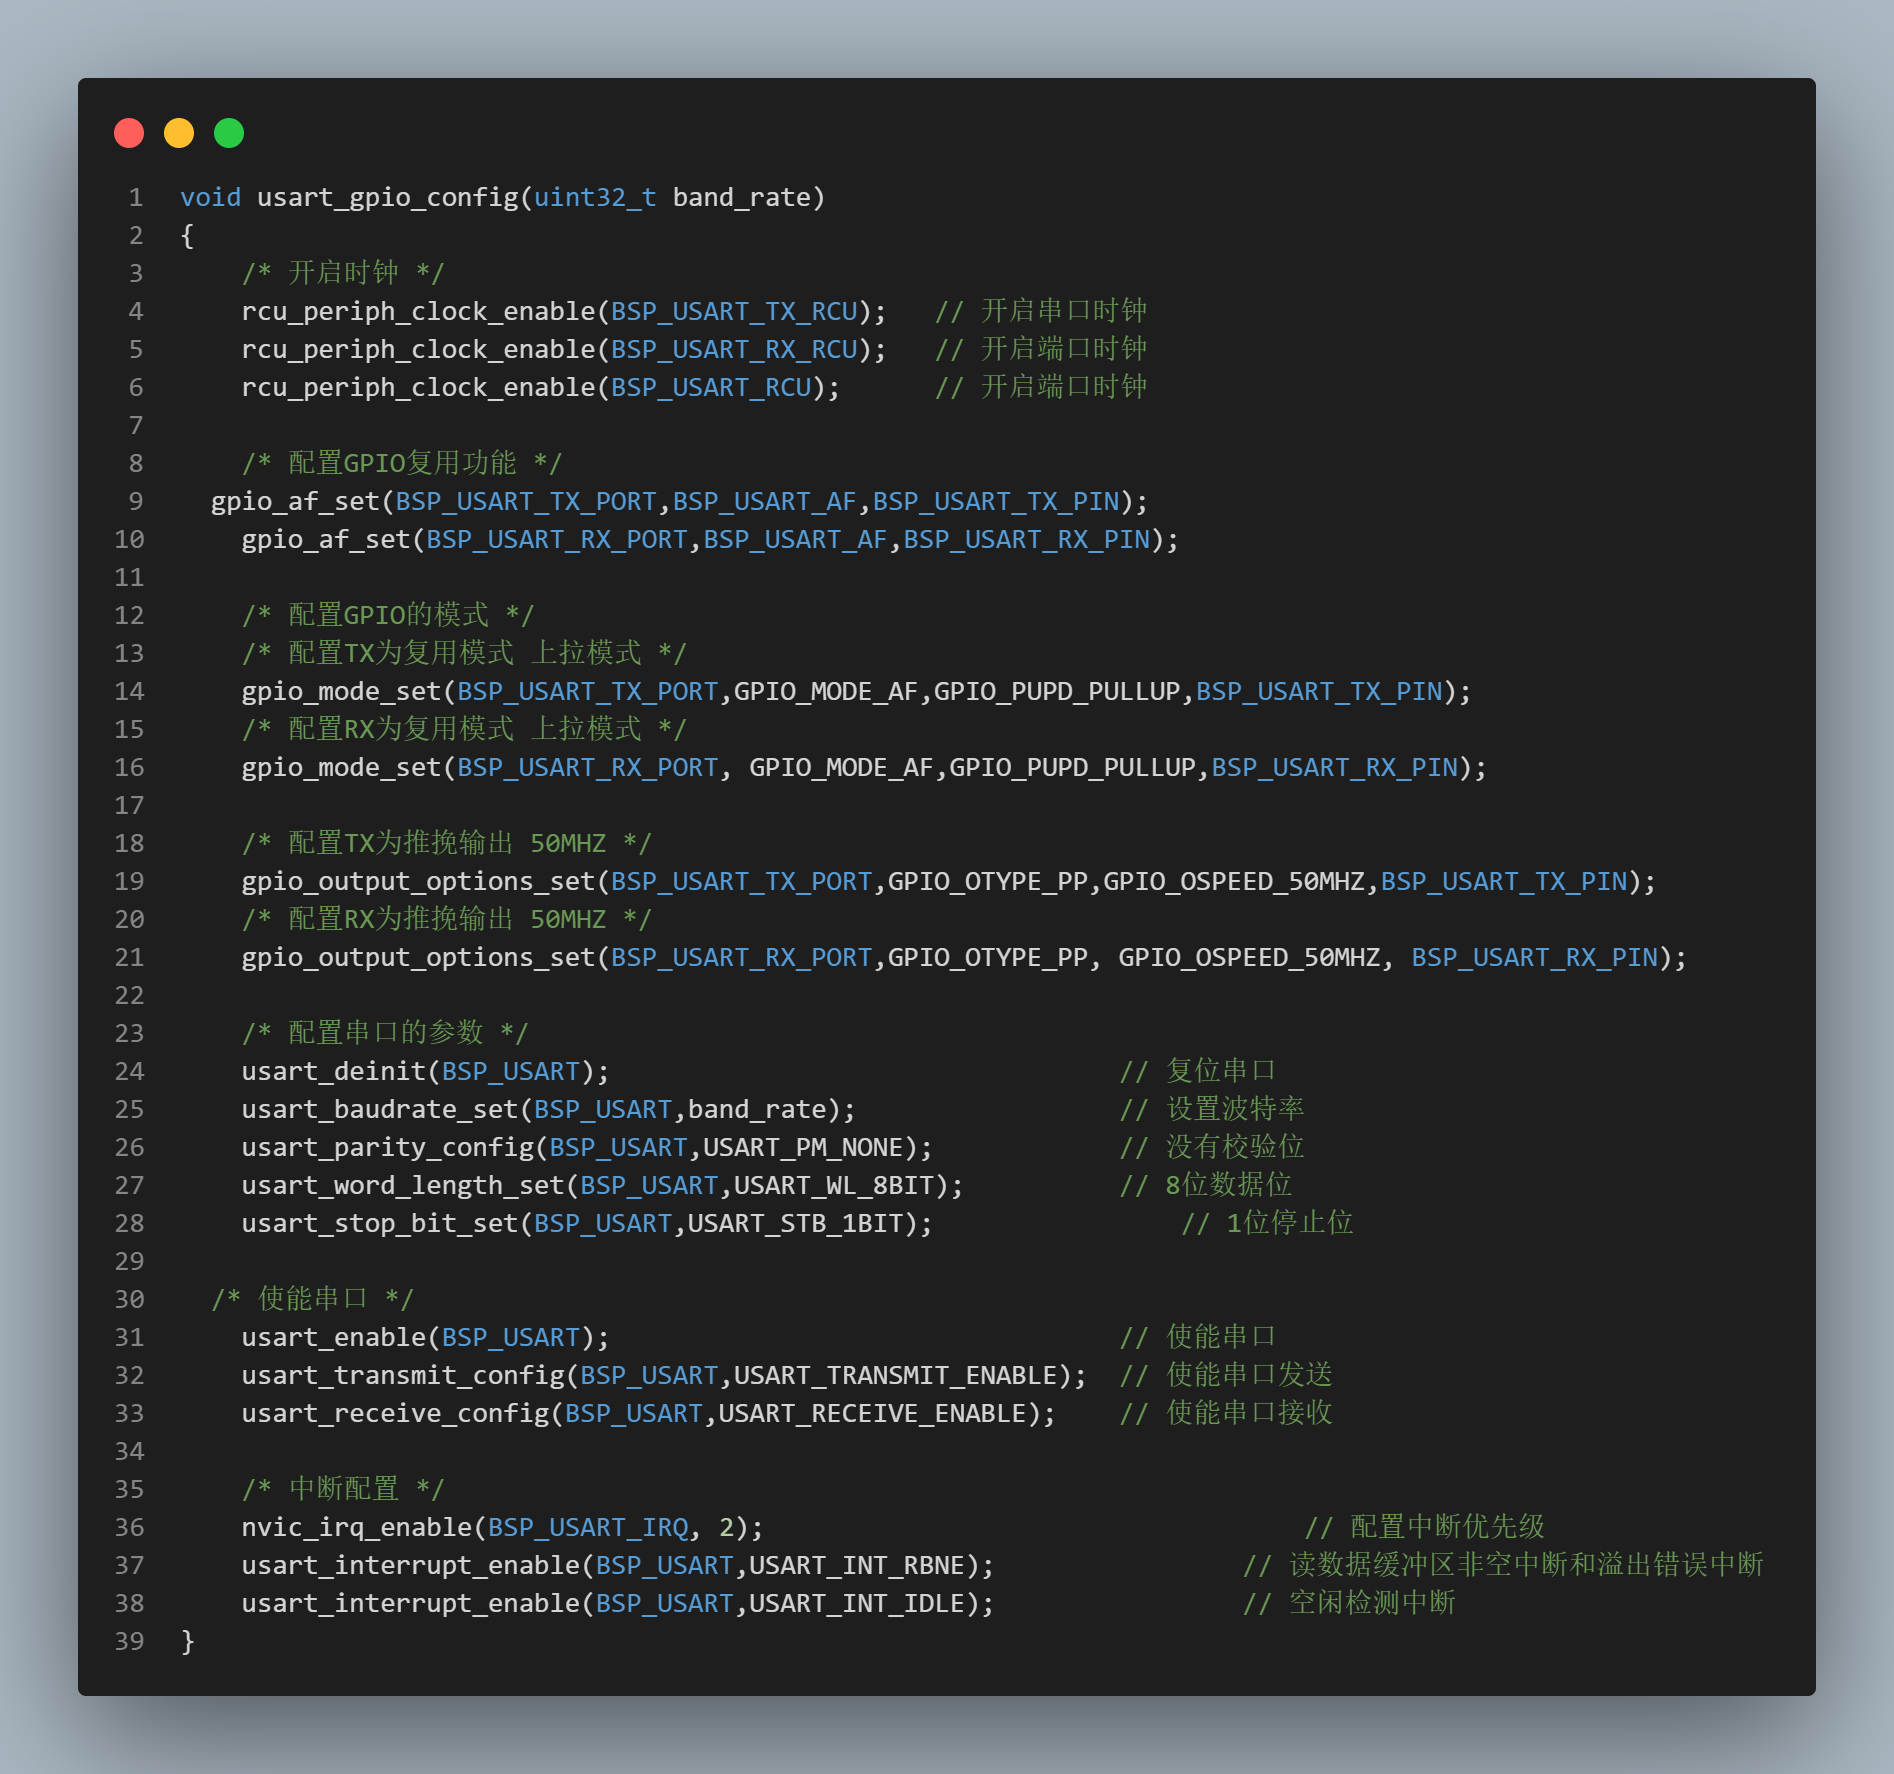
Task: Click GPIO_MODE_AF on line 16
Action: coord(841,768)
